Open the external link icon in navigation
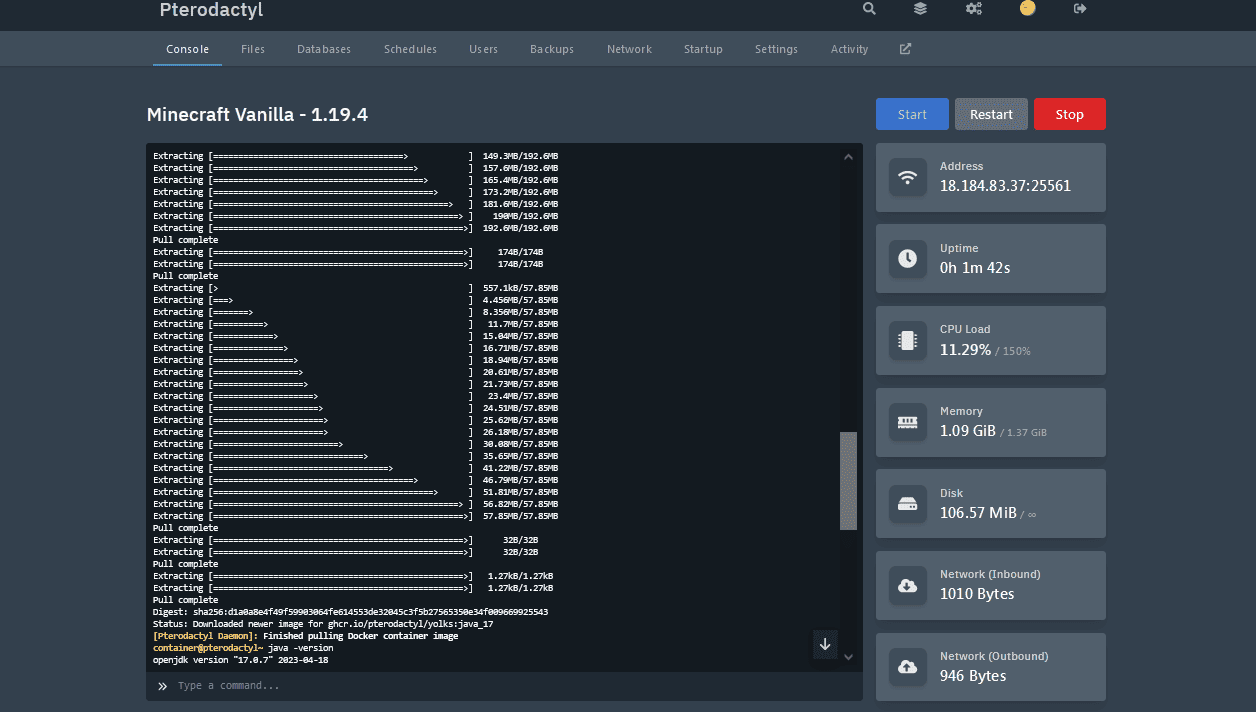The height and width of the screenshot is (712, 1256). point(905,49)
